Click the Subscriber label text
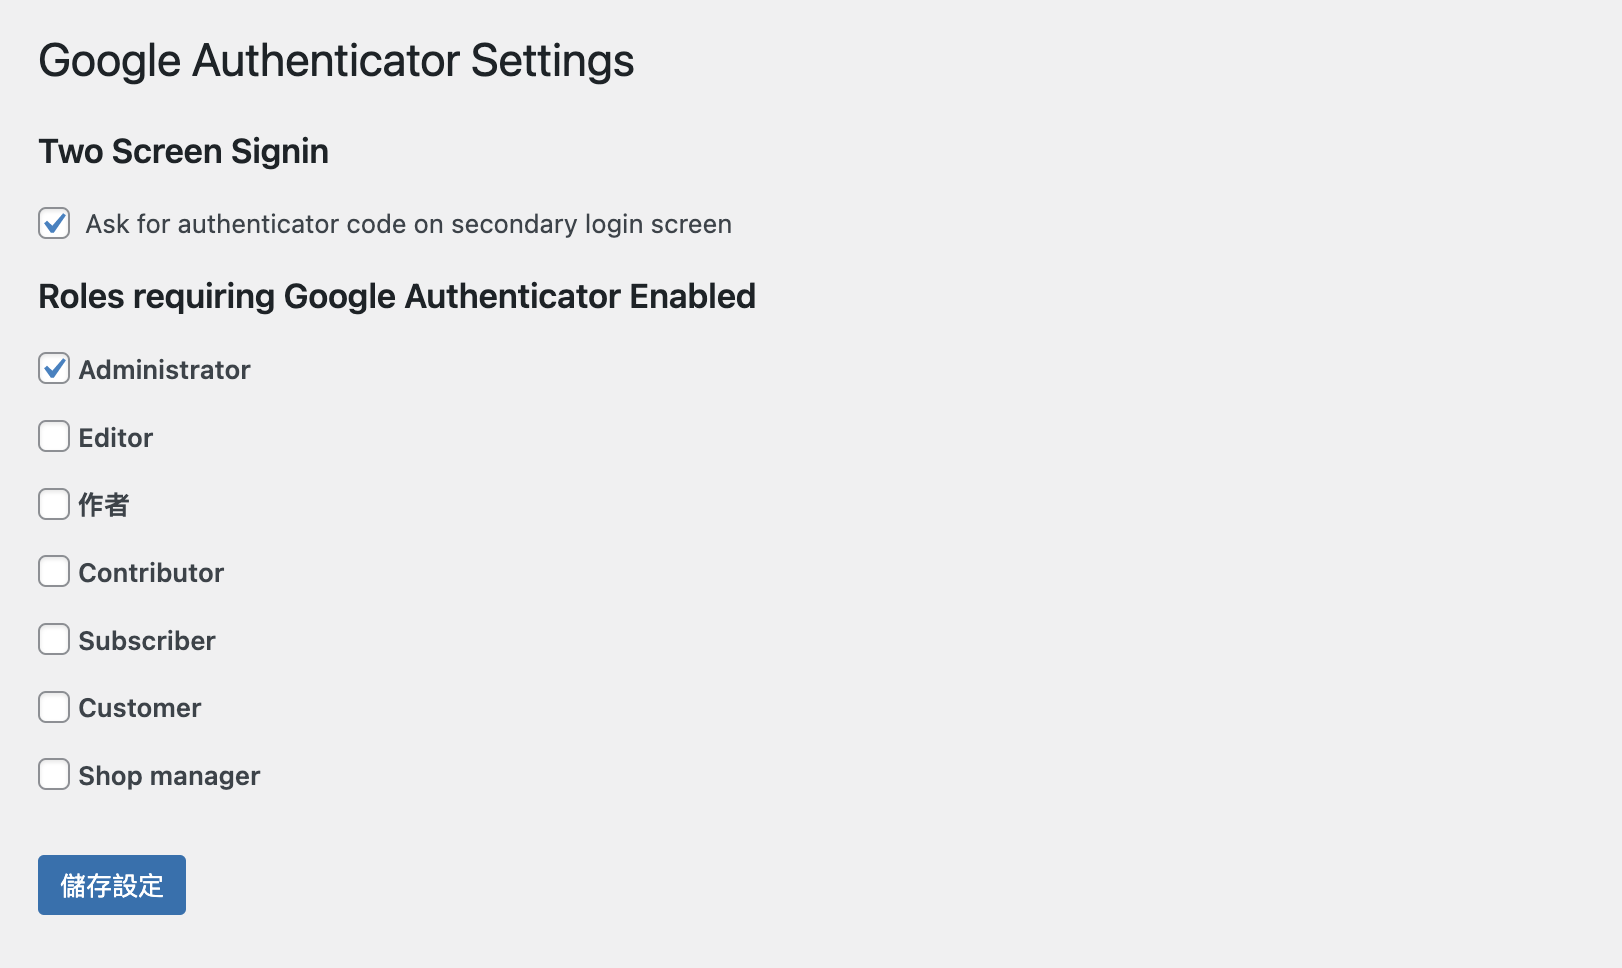The image size is (1622, 968). (146, 640)
